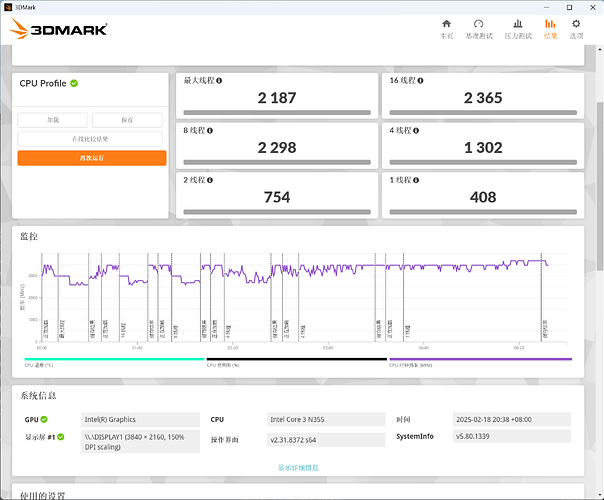Screen dimensions: 604x500
Task: Open the 主页 home icon
Action: click(446, 27)
